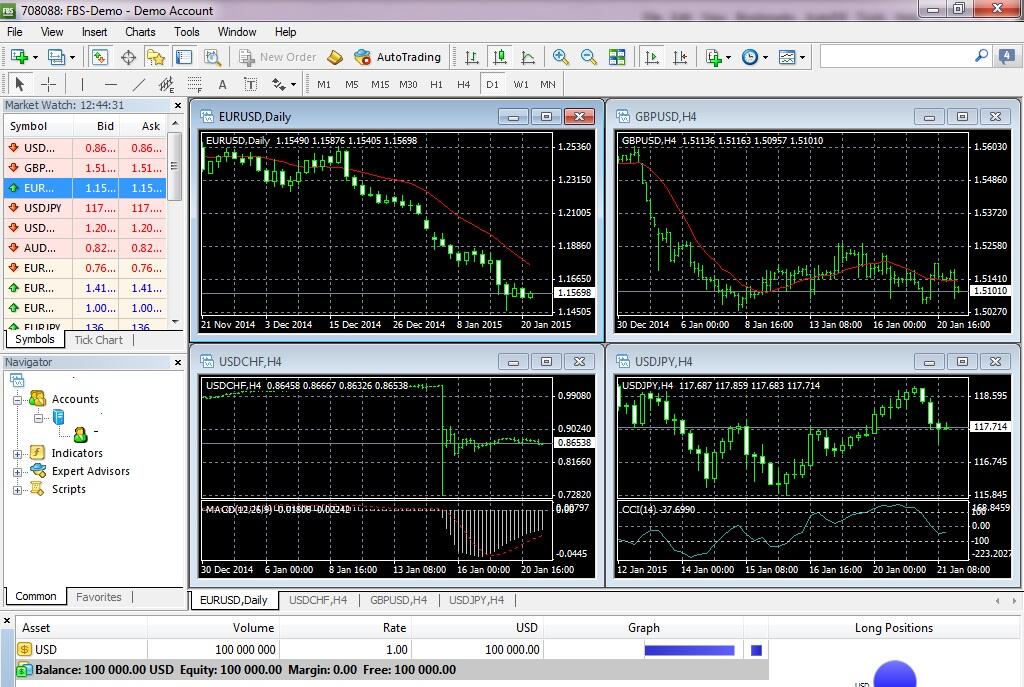Tile chart windows via the toolbar icon
The image size is (1024, 687).
click(x=616, y=57)
